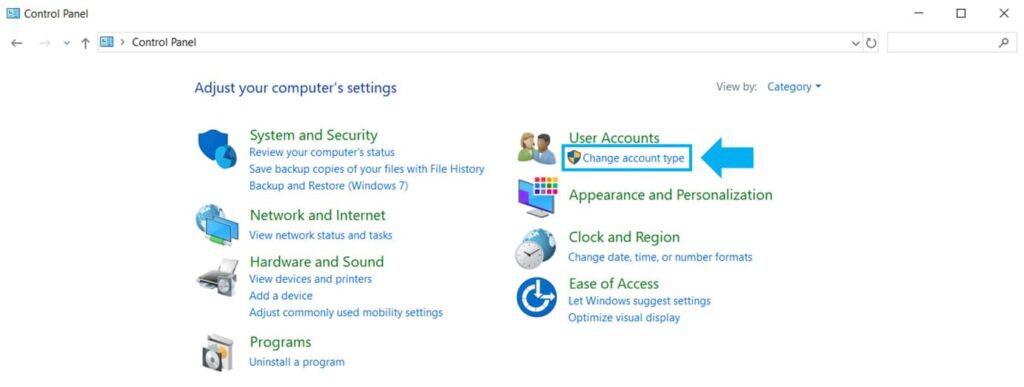Open the Appearance and Personalization monitor icon
This screenshot has height=387, width=1024.
[537, 196]
